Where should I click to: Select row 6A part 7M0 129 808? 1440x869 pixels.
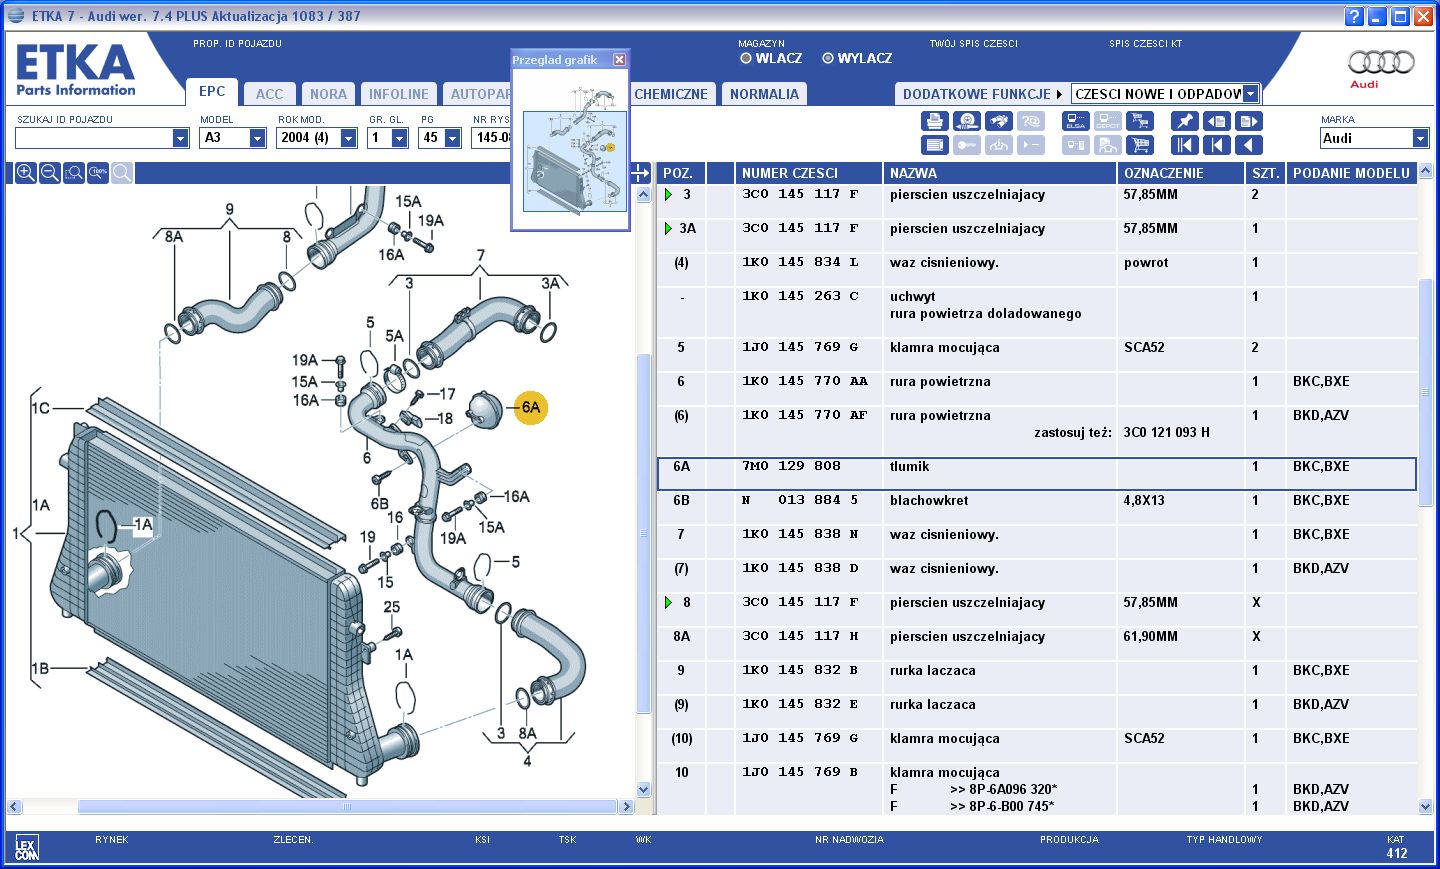(x=1036, y=474)
